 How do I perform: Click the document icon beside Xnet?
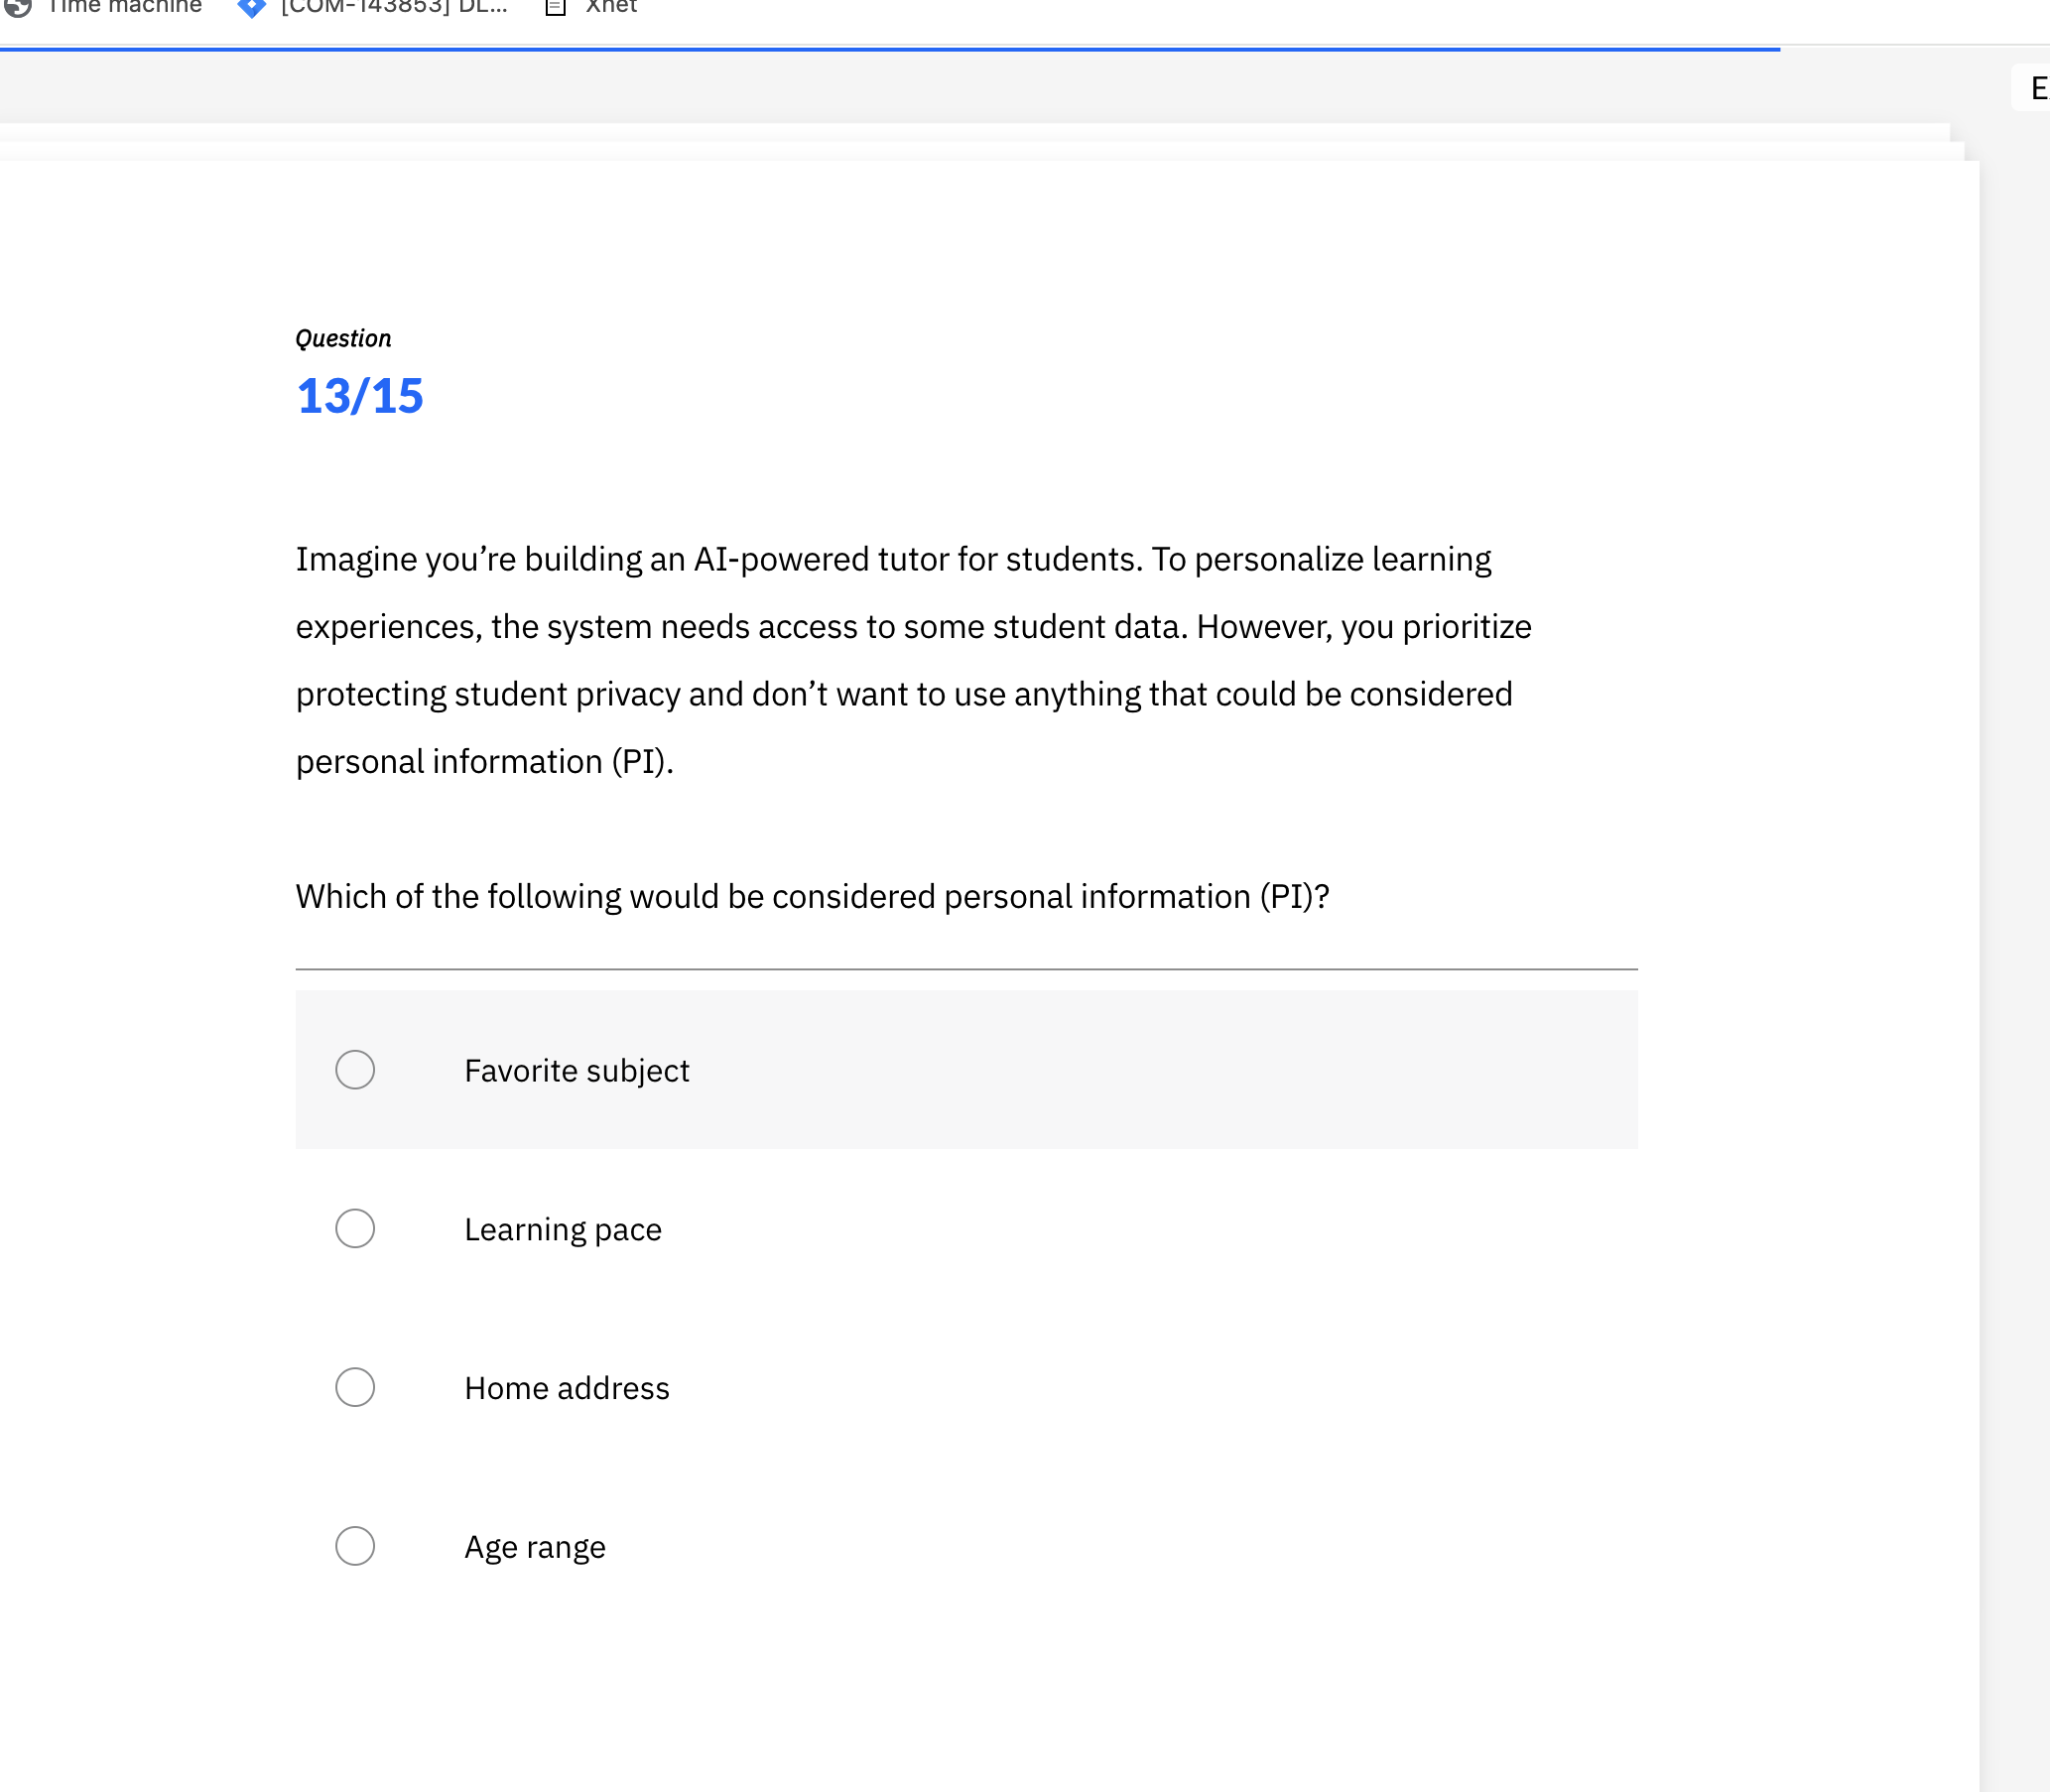coord(556,7)
